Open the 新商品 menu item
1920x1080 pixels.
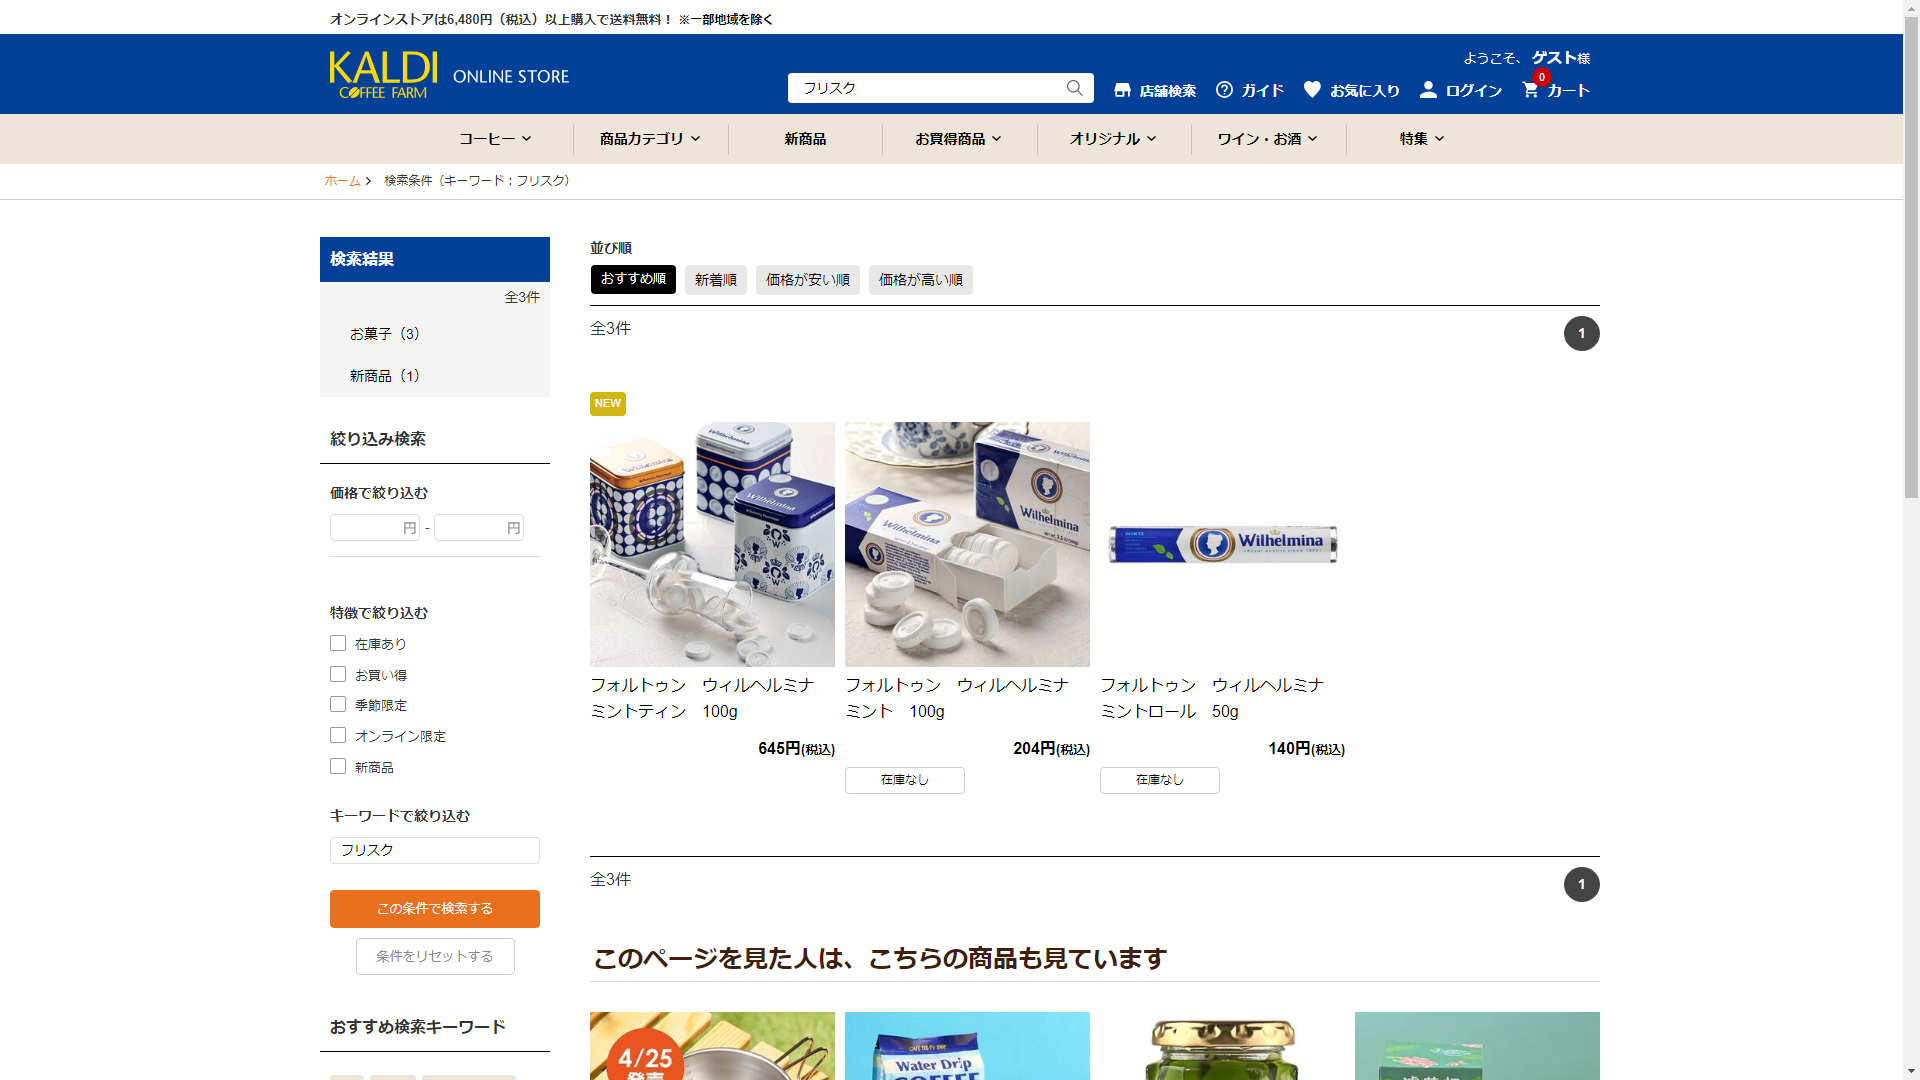pyautogui.click(x=805, y=139)
